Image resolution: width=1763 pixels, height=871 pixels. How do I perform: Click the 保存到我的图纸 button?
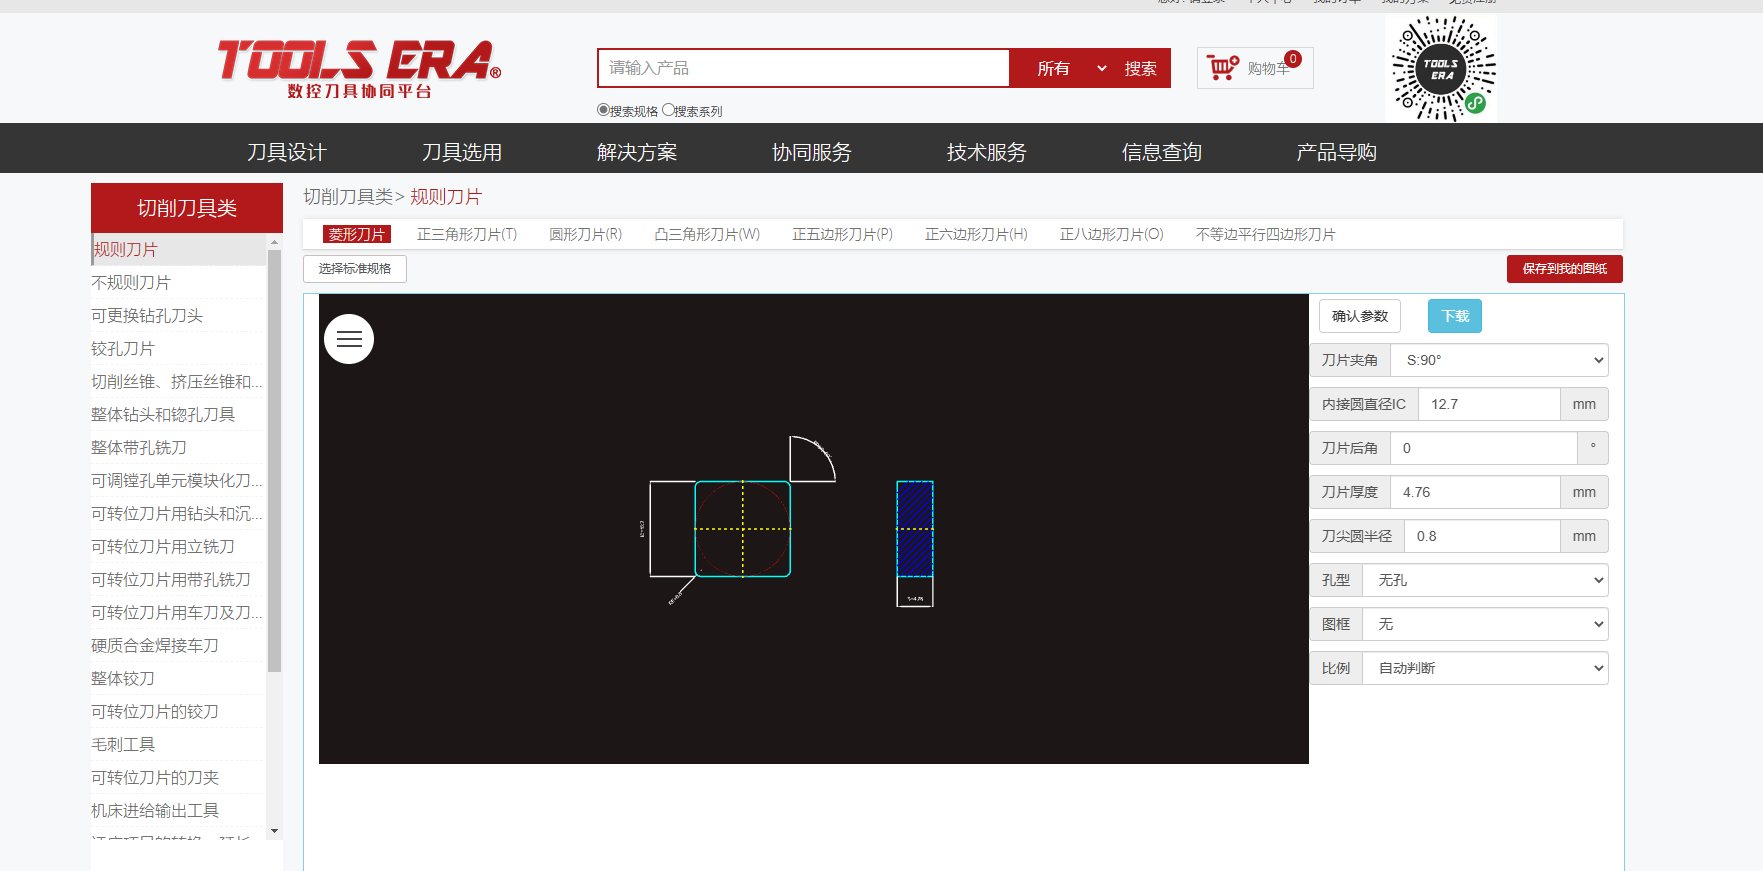click(x=1565, y=268)
